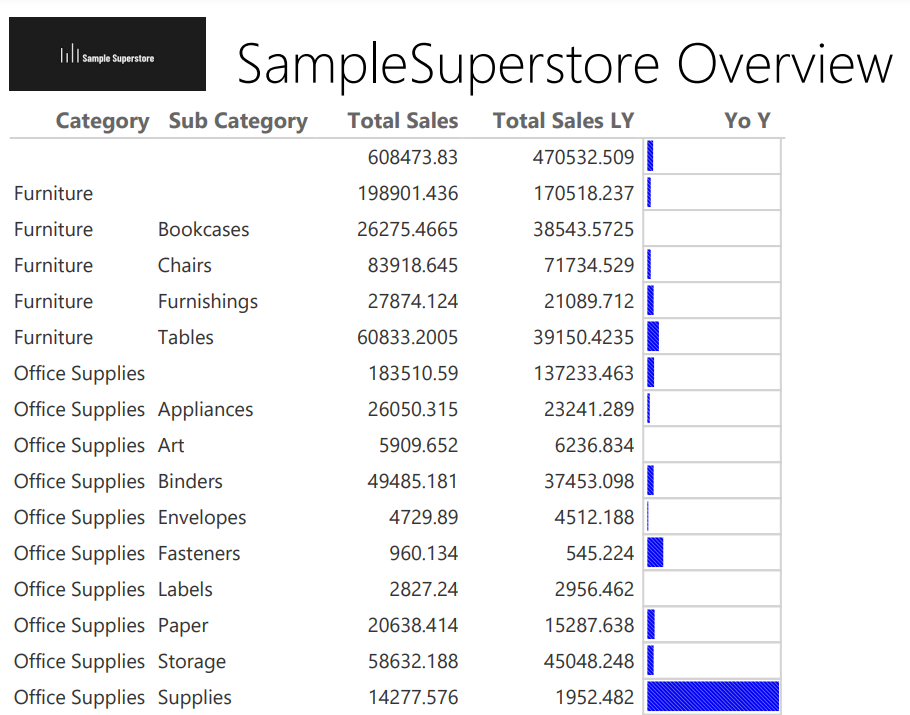Click the Furniture total YoY bar

click(651, 192)
